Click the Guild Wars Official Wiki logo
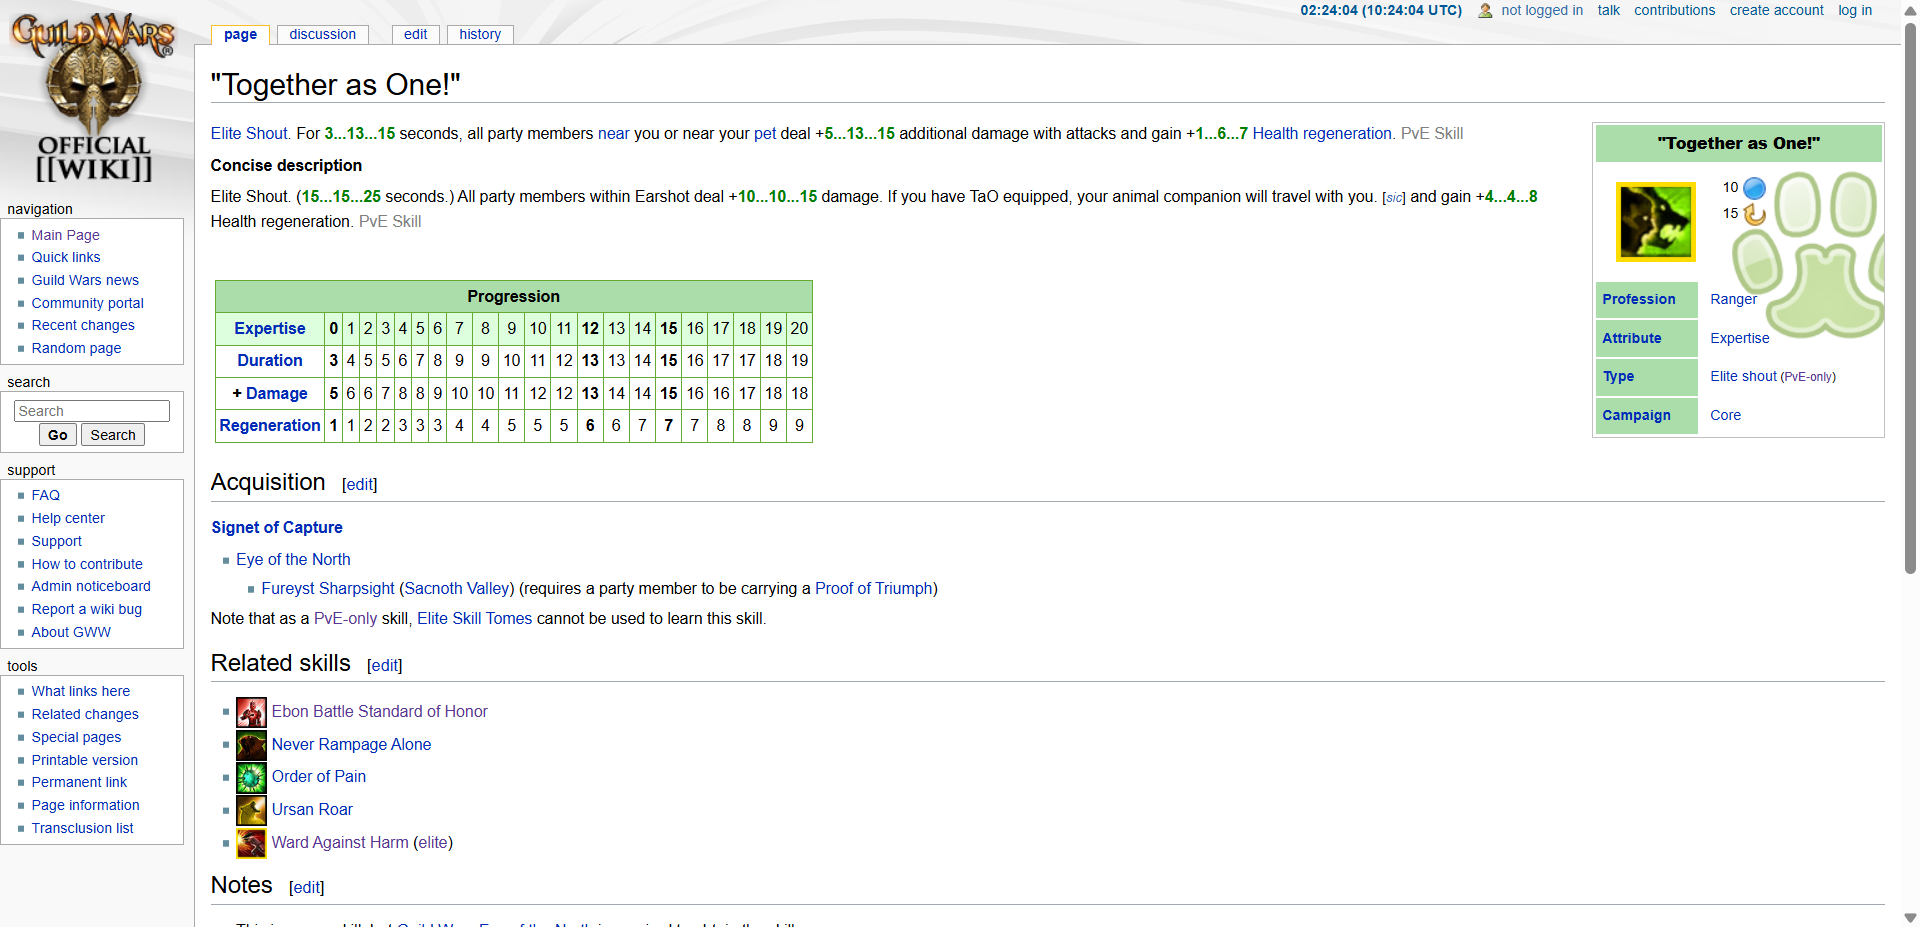This screenshot has width=1920, height=927. coord(94,98)
